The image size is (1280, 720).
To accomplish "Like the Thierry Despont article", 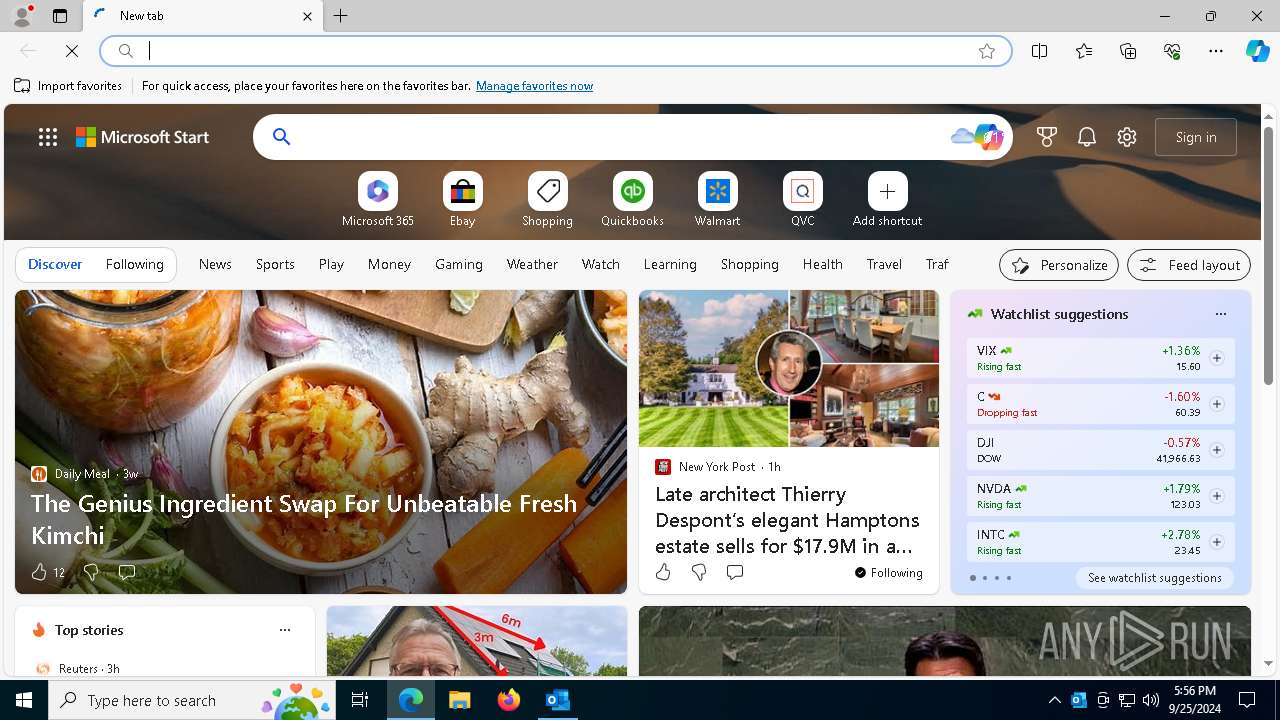I will (663, 572).
